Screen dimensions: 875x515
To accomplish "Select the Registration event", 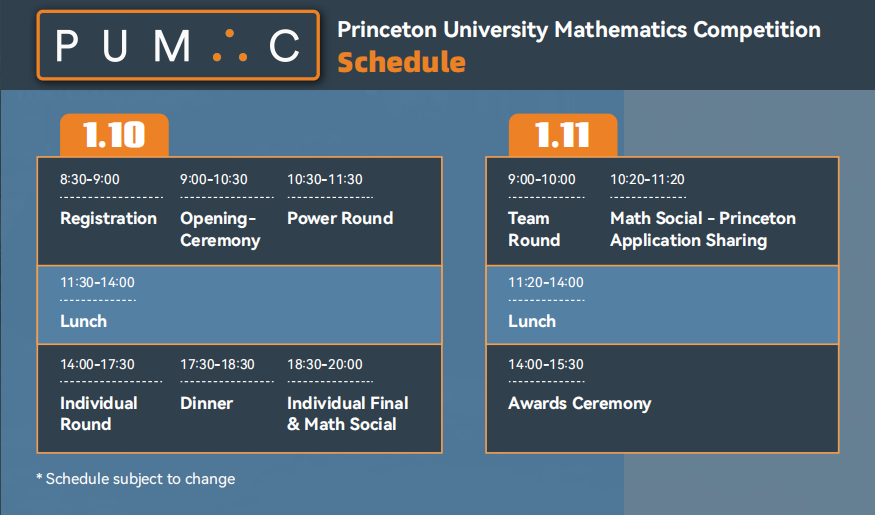I will (108, 218).
